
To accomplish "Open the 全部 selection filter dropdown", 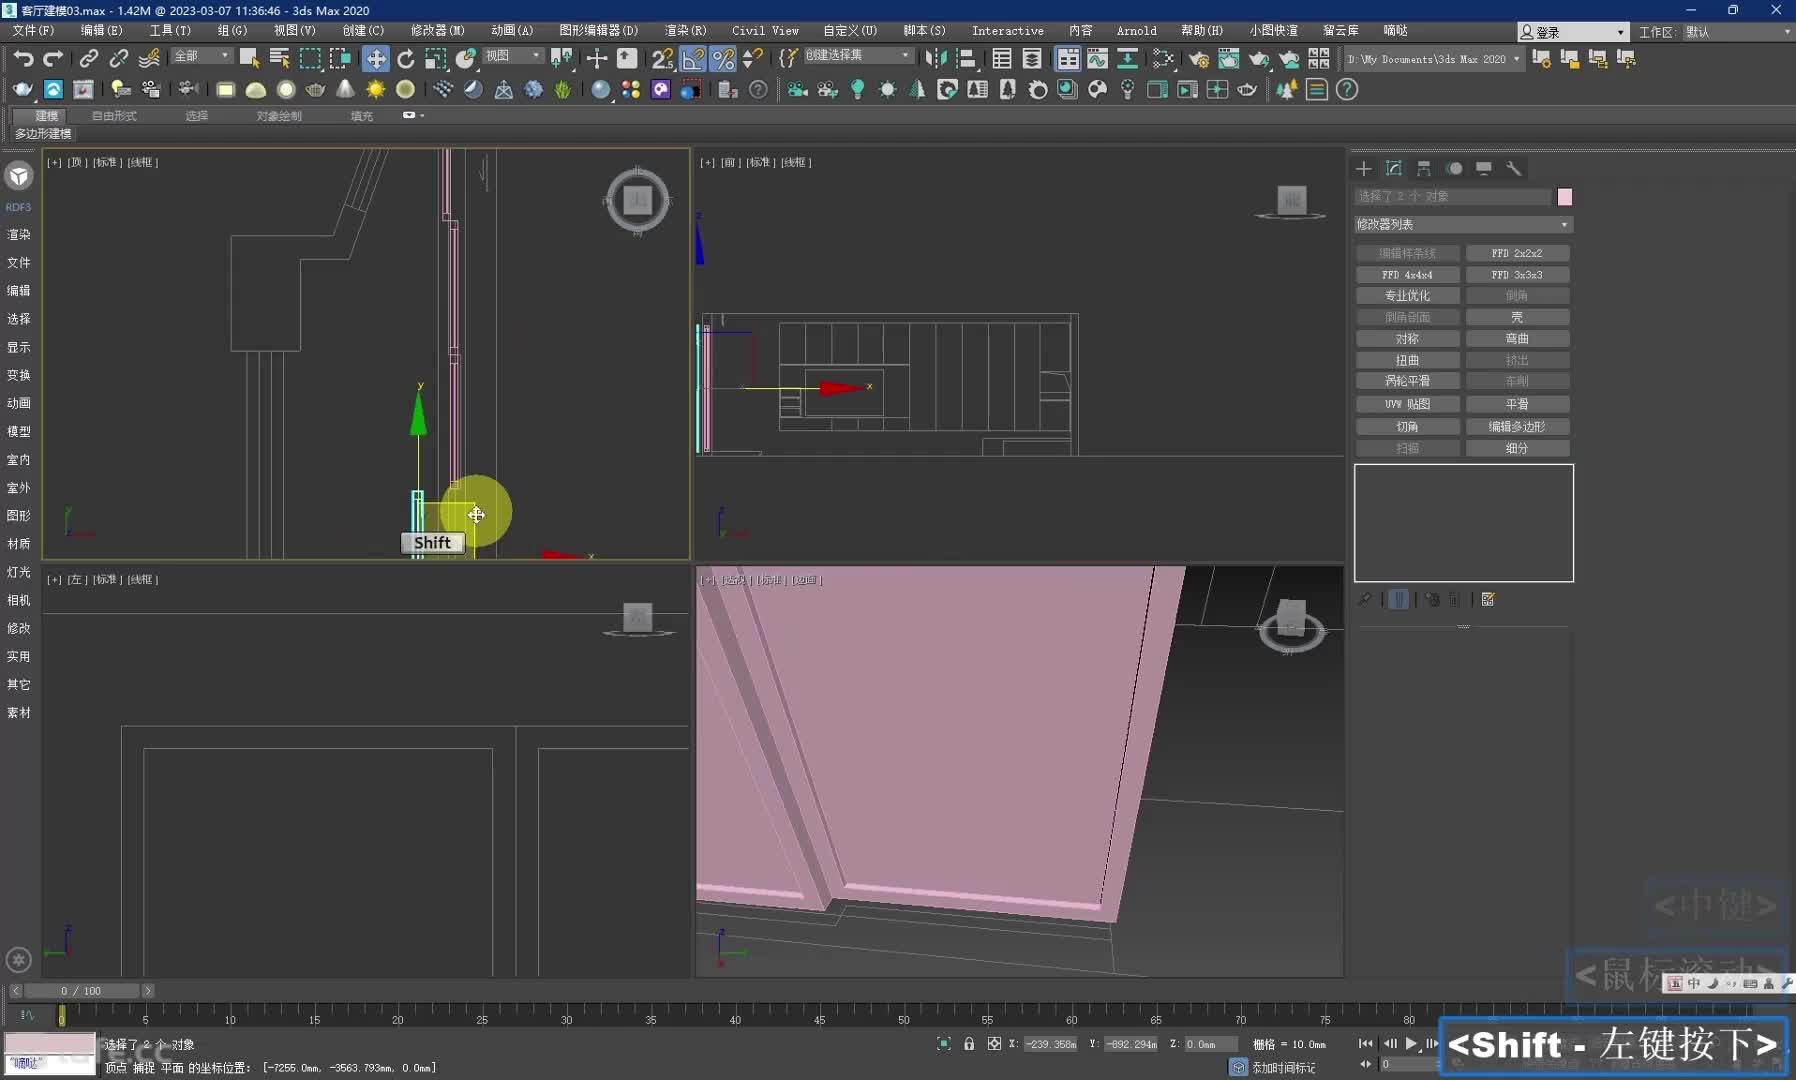I will tap(201, 56).
